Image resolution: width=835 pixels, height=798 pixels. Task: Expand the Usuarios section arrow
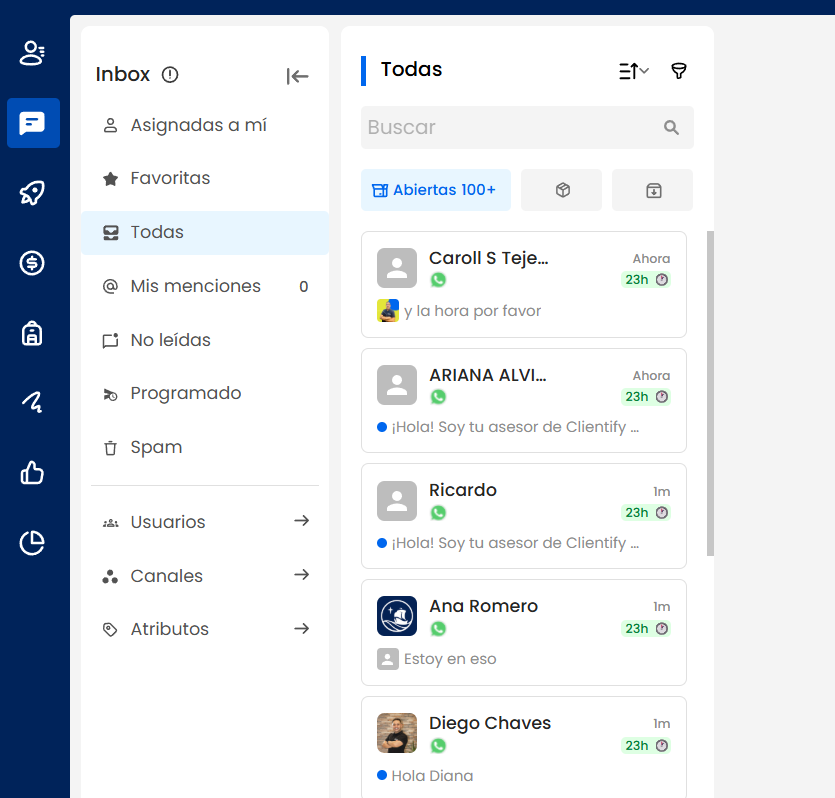tap(301, 521)
